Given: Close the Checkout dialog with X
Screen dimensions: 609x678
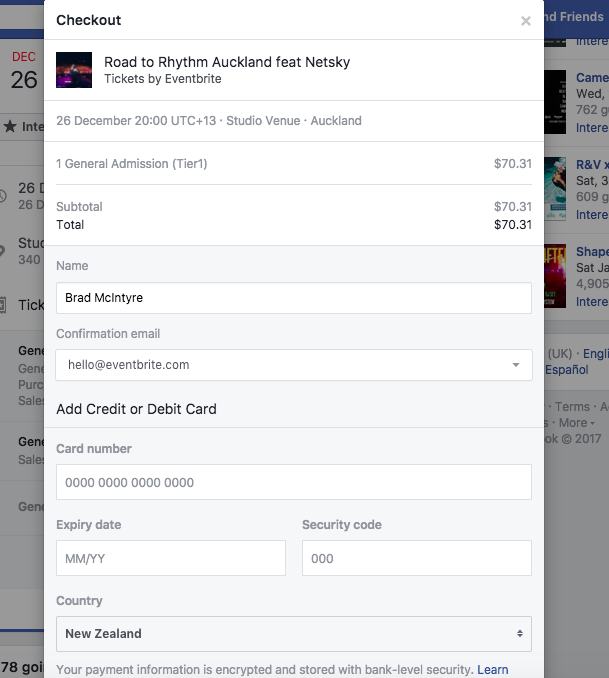Looking at the screenshot, I should coord(526,21).
